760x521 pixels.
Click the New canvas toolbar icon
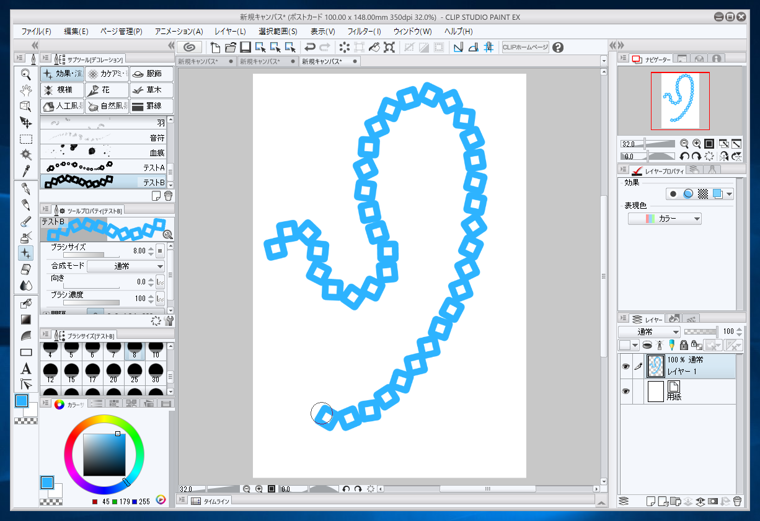pos(215,47)
